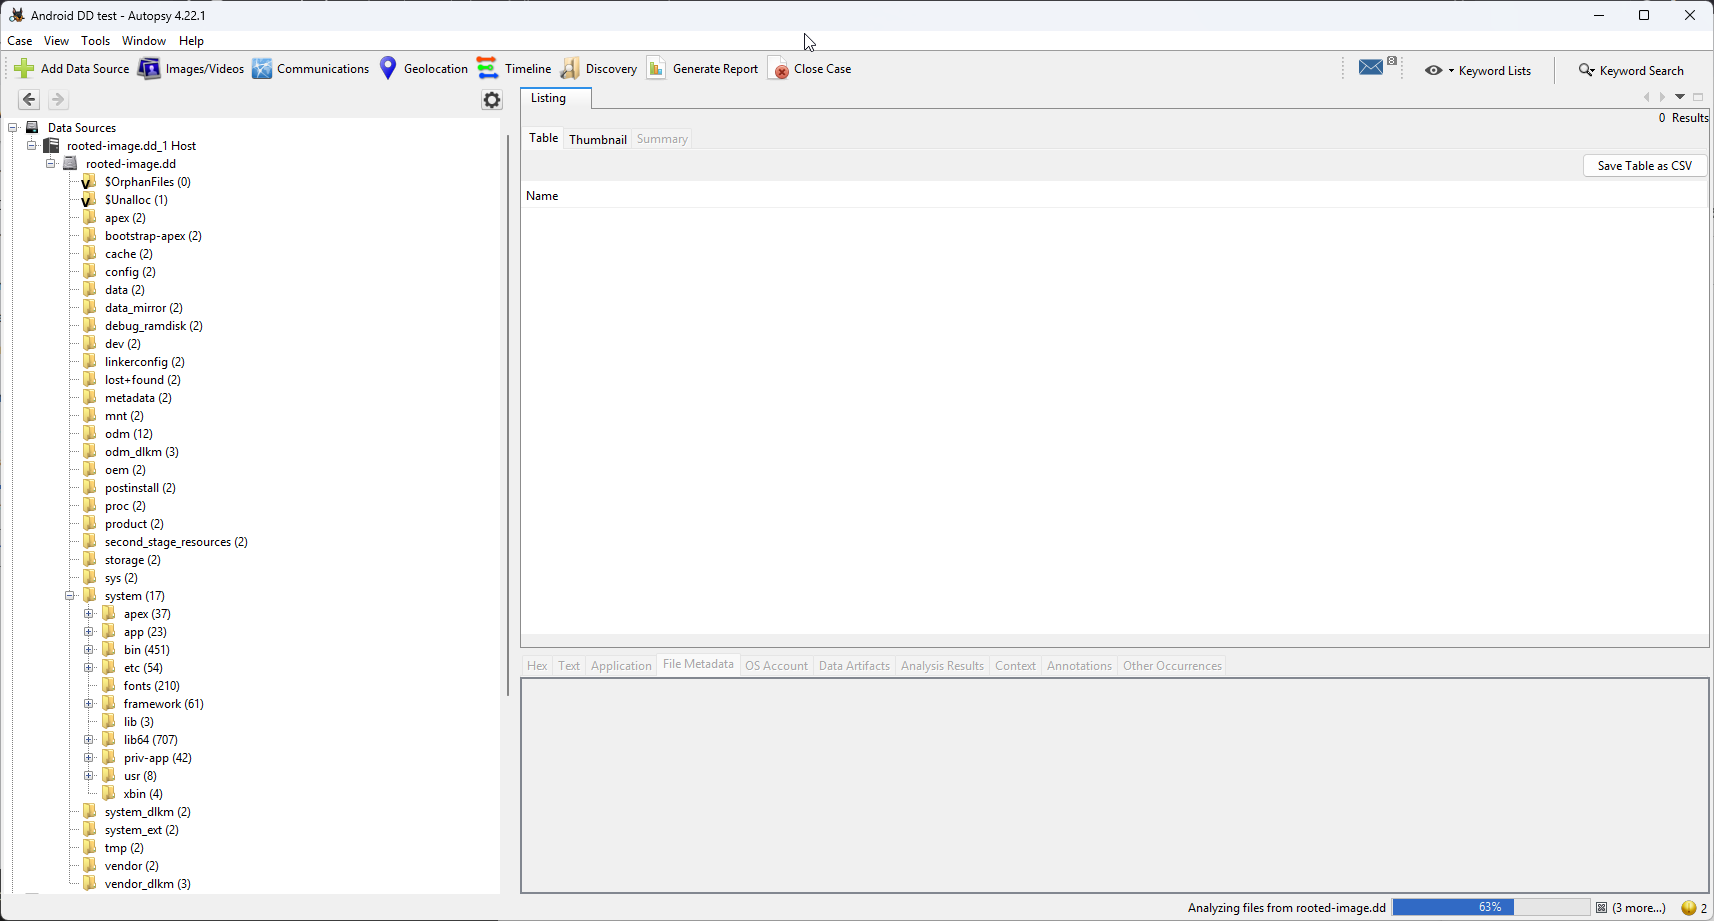This screenshot has height=921, width=1714.
Task: Click the file analysis progress bar
Action: [x=1490, y=907]
